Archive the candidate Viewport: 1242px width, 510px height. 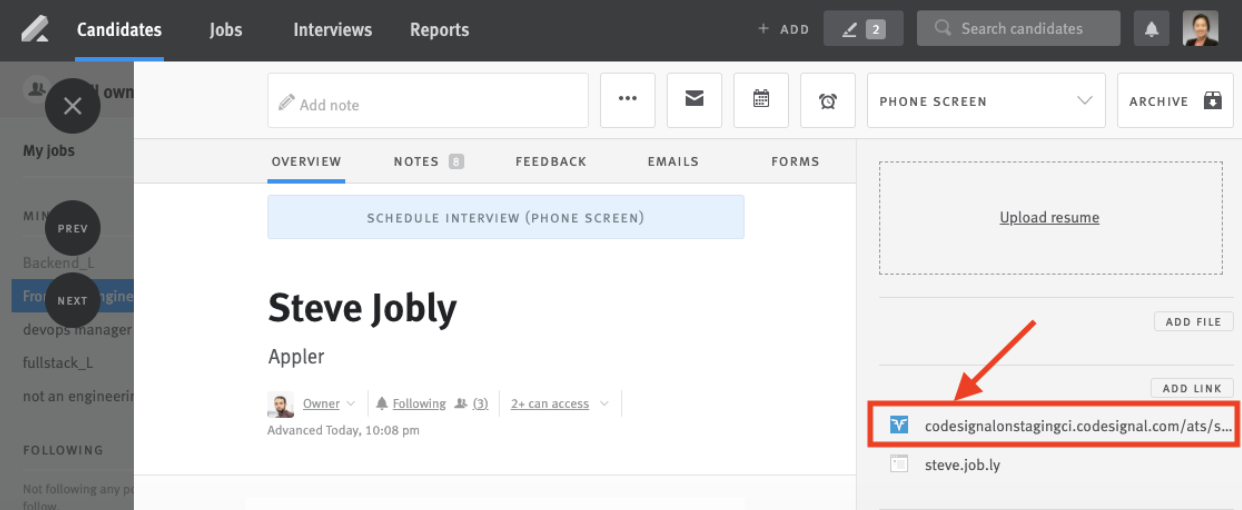pyautogui.click(x=1175, y=101)
